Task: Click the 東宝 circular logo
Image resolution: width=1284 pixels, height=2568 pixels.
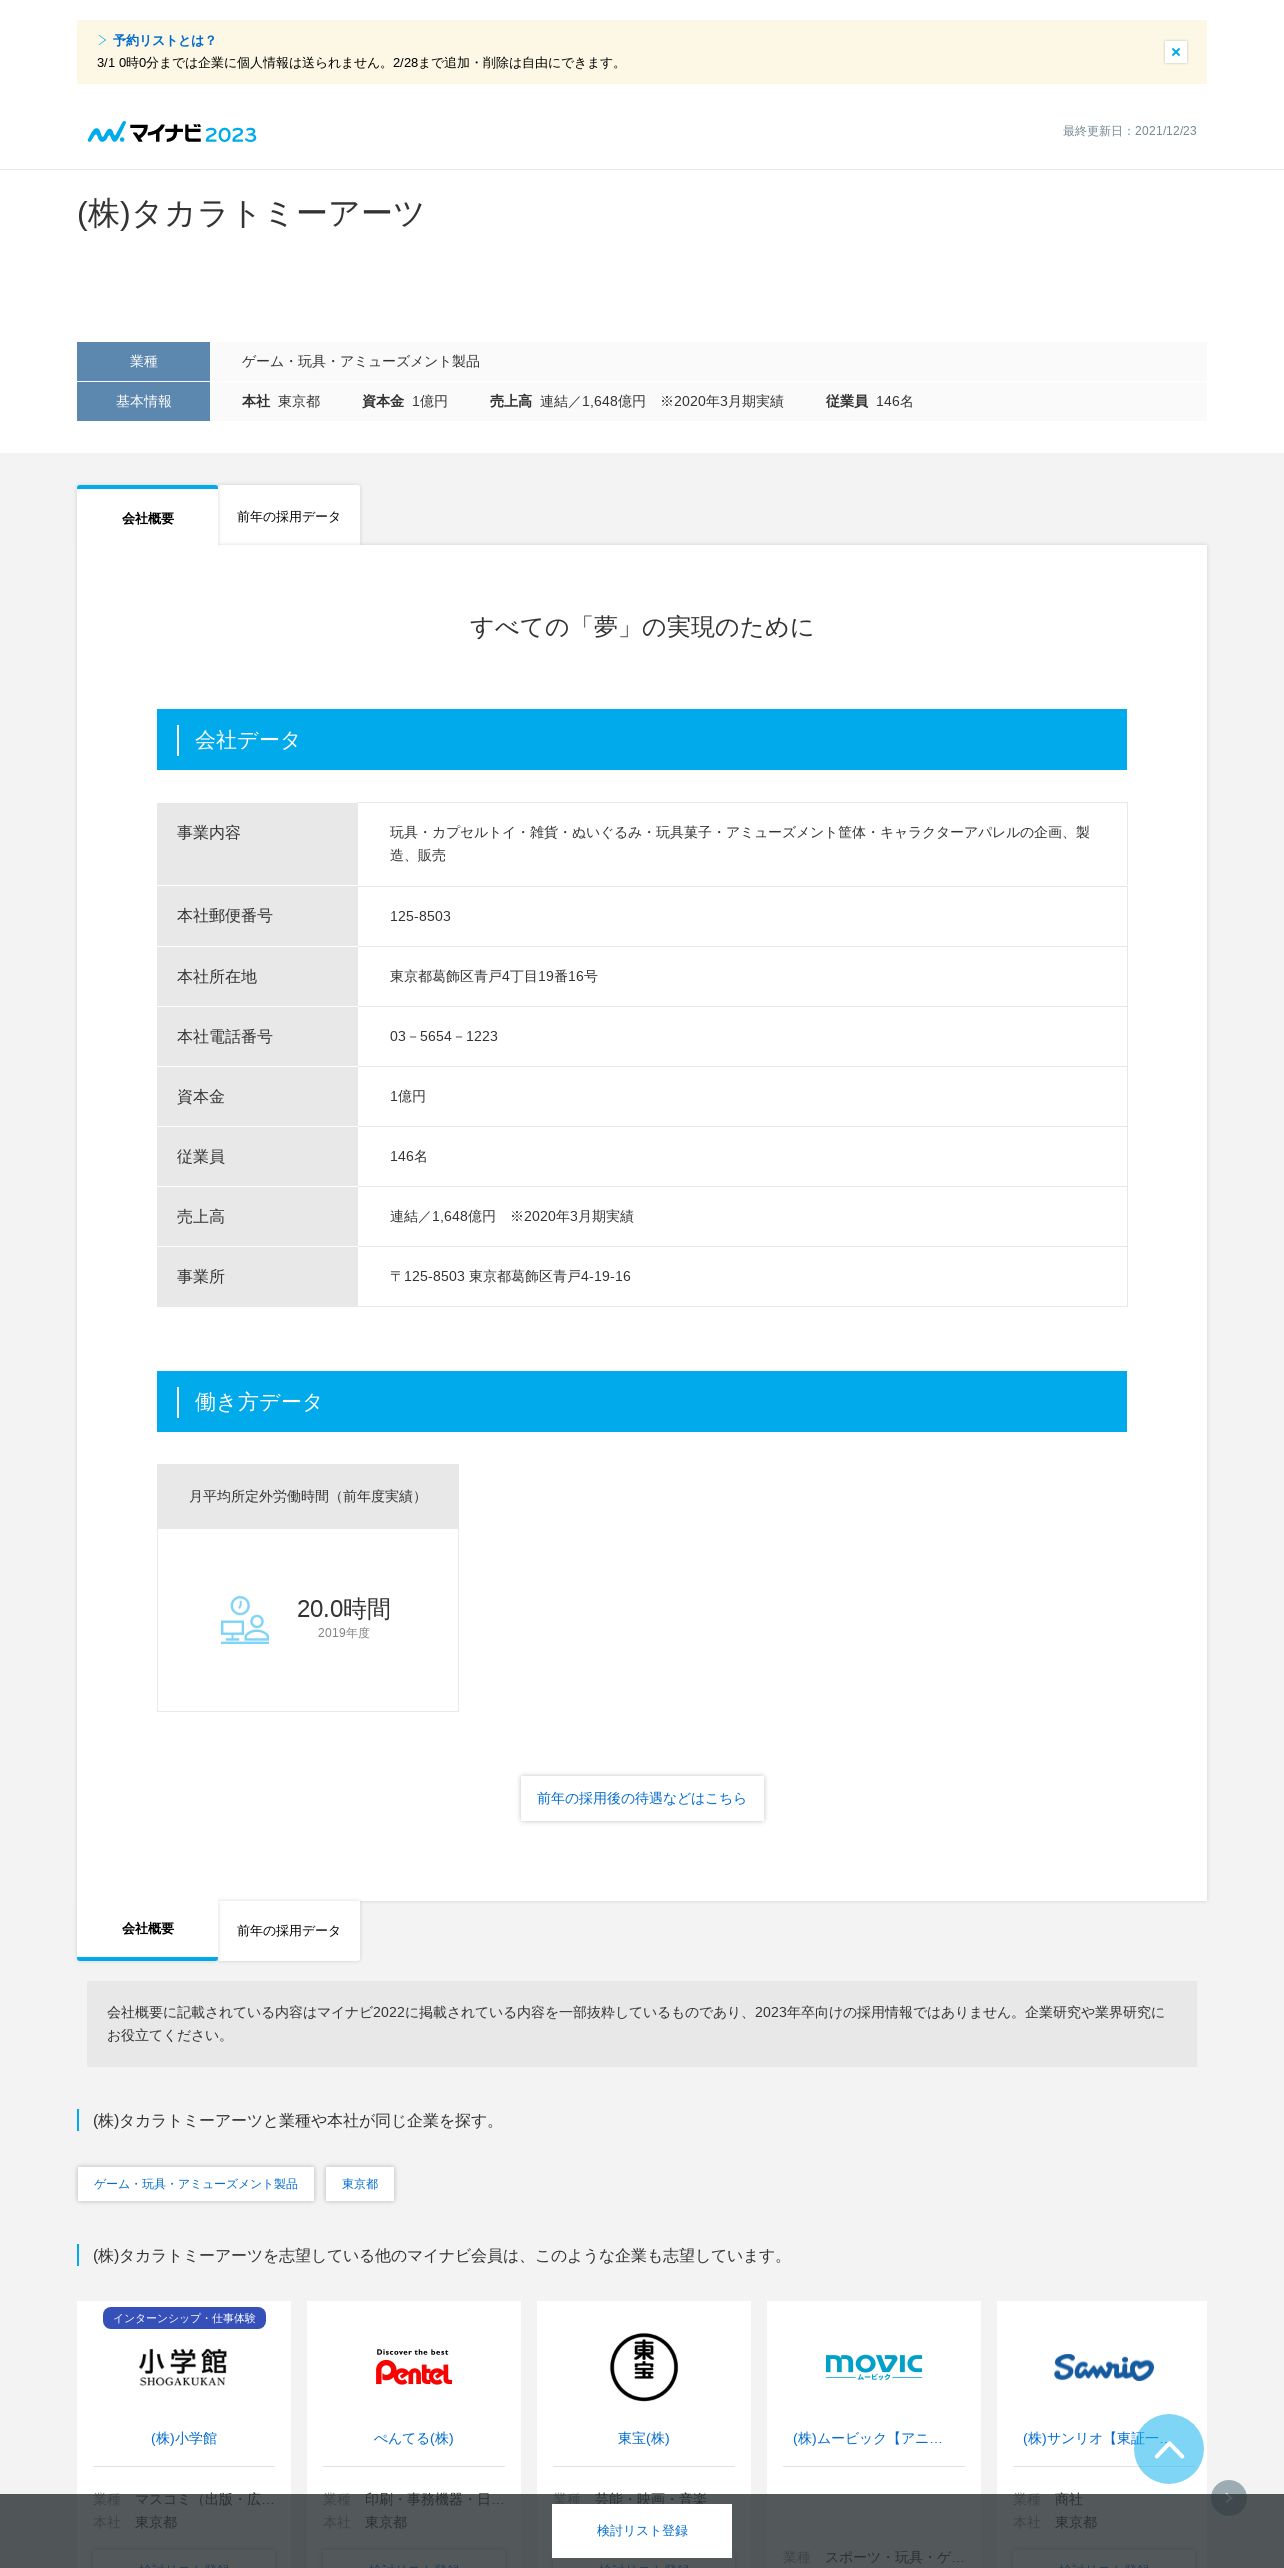Action: 644,2367
